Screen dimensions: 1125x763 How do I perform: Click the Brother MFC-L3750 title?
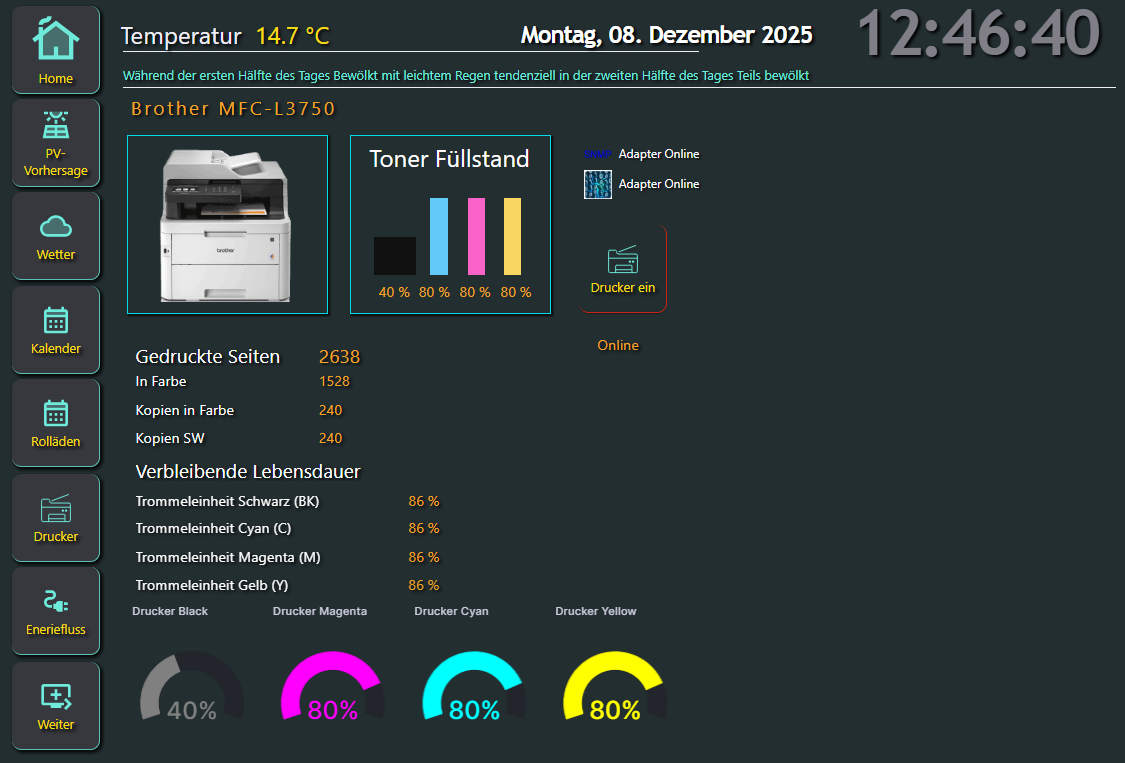click(x=233, y=108)
